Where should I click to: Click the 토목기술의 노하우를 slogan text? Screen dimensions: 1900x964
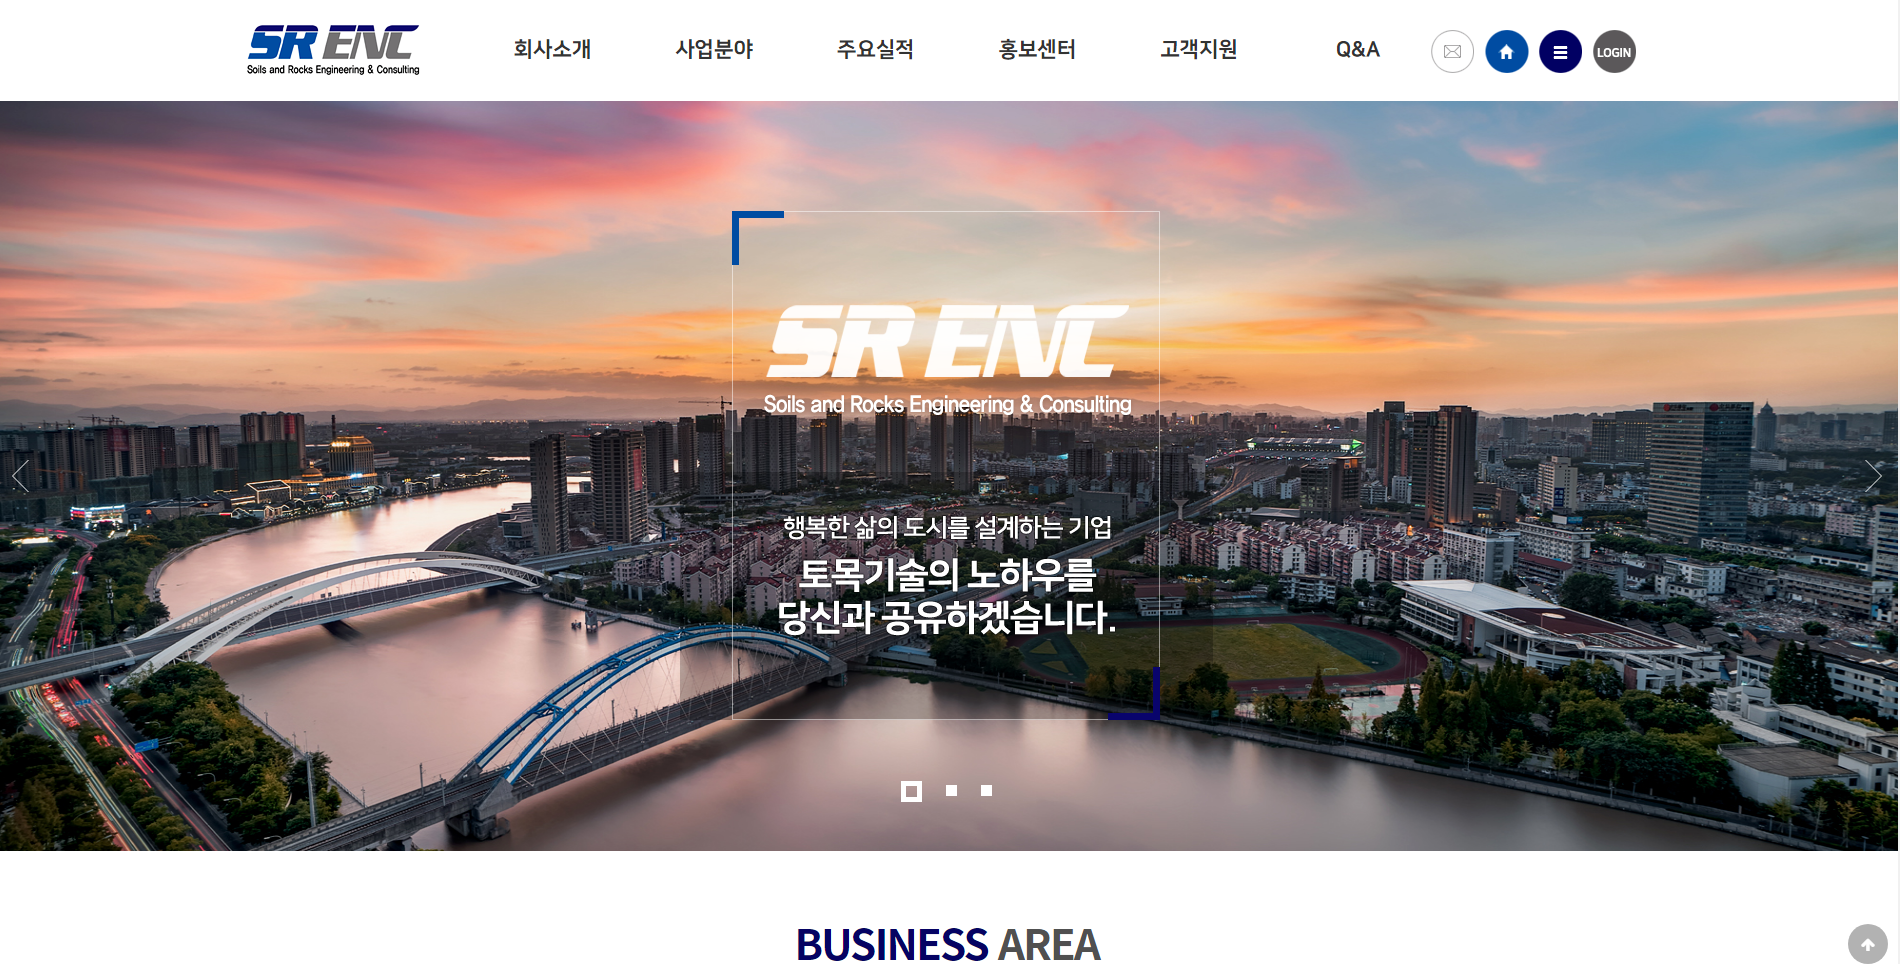947,574
